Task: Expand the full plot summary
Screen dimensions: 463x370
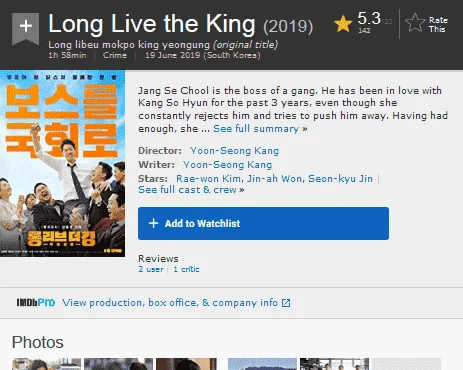Action: [260, 129]
